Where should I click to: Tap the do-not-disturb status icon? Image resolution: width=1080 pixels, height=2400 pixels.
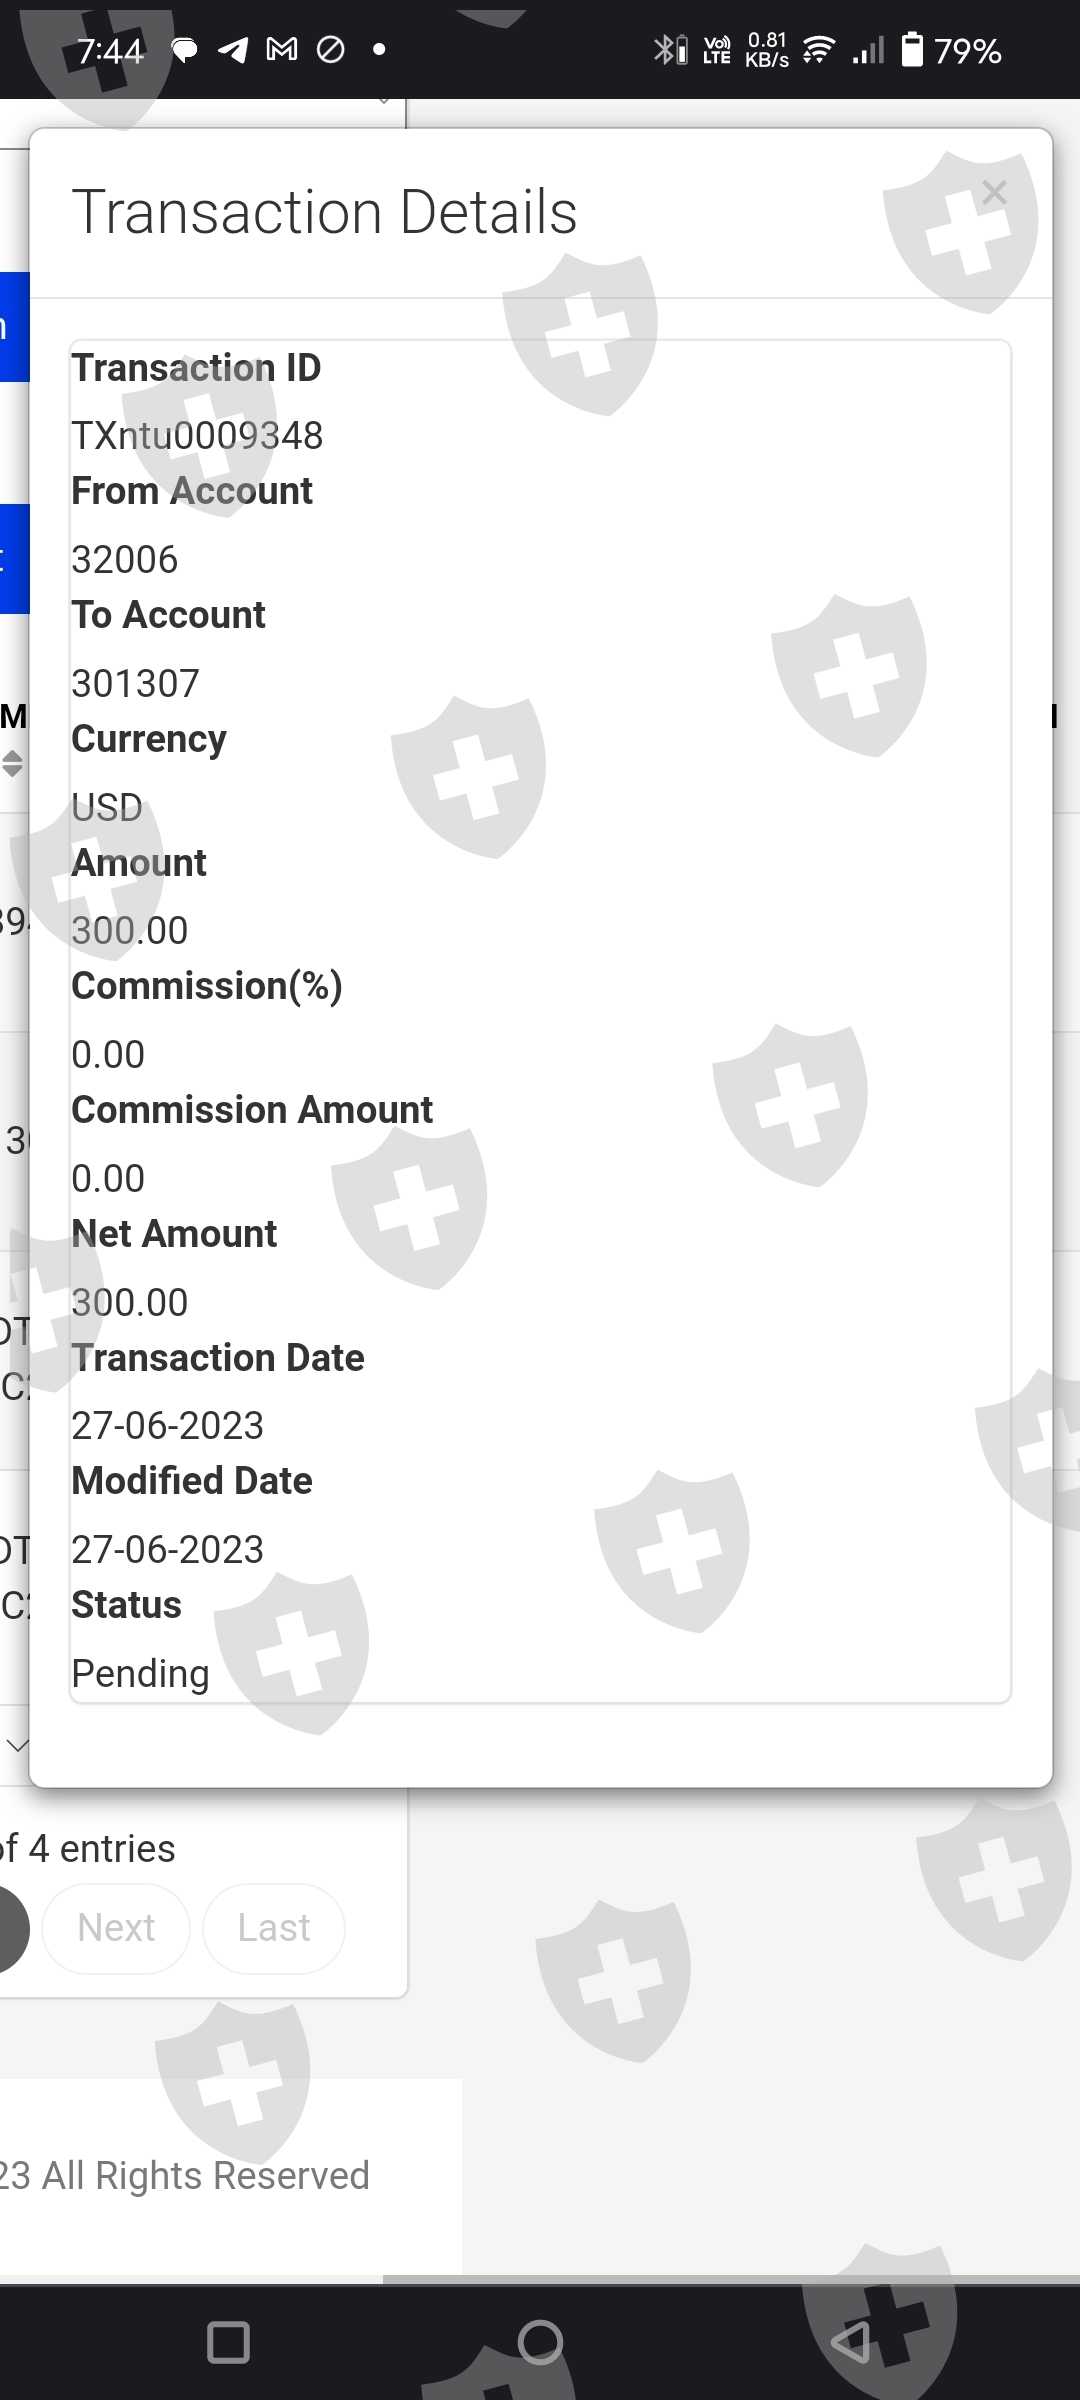point(330,49)
